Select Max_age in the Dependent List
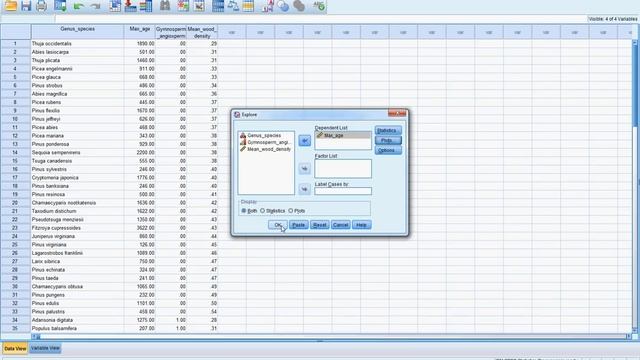640x360 pixels. tap(343, 135)
